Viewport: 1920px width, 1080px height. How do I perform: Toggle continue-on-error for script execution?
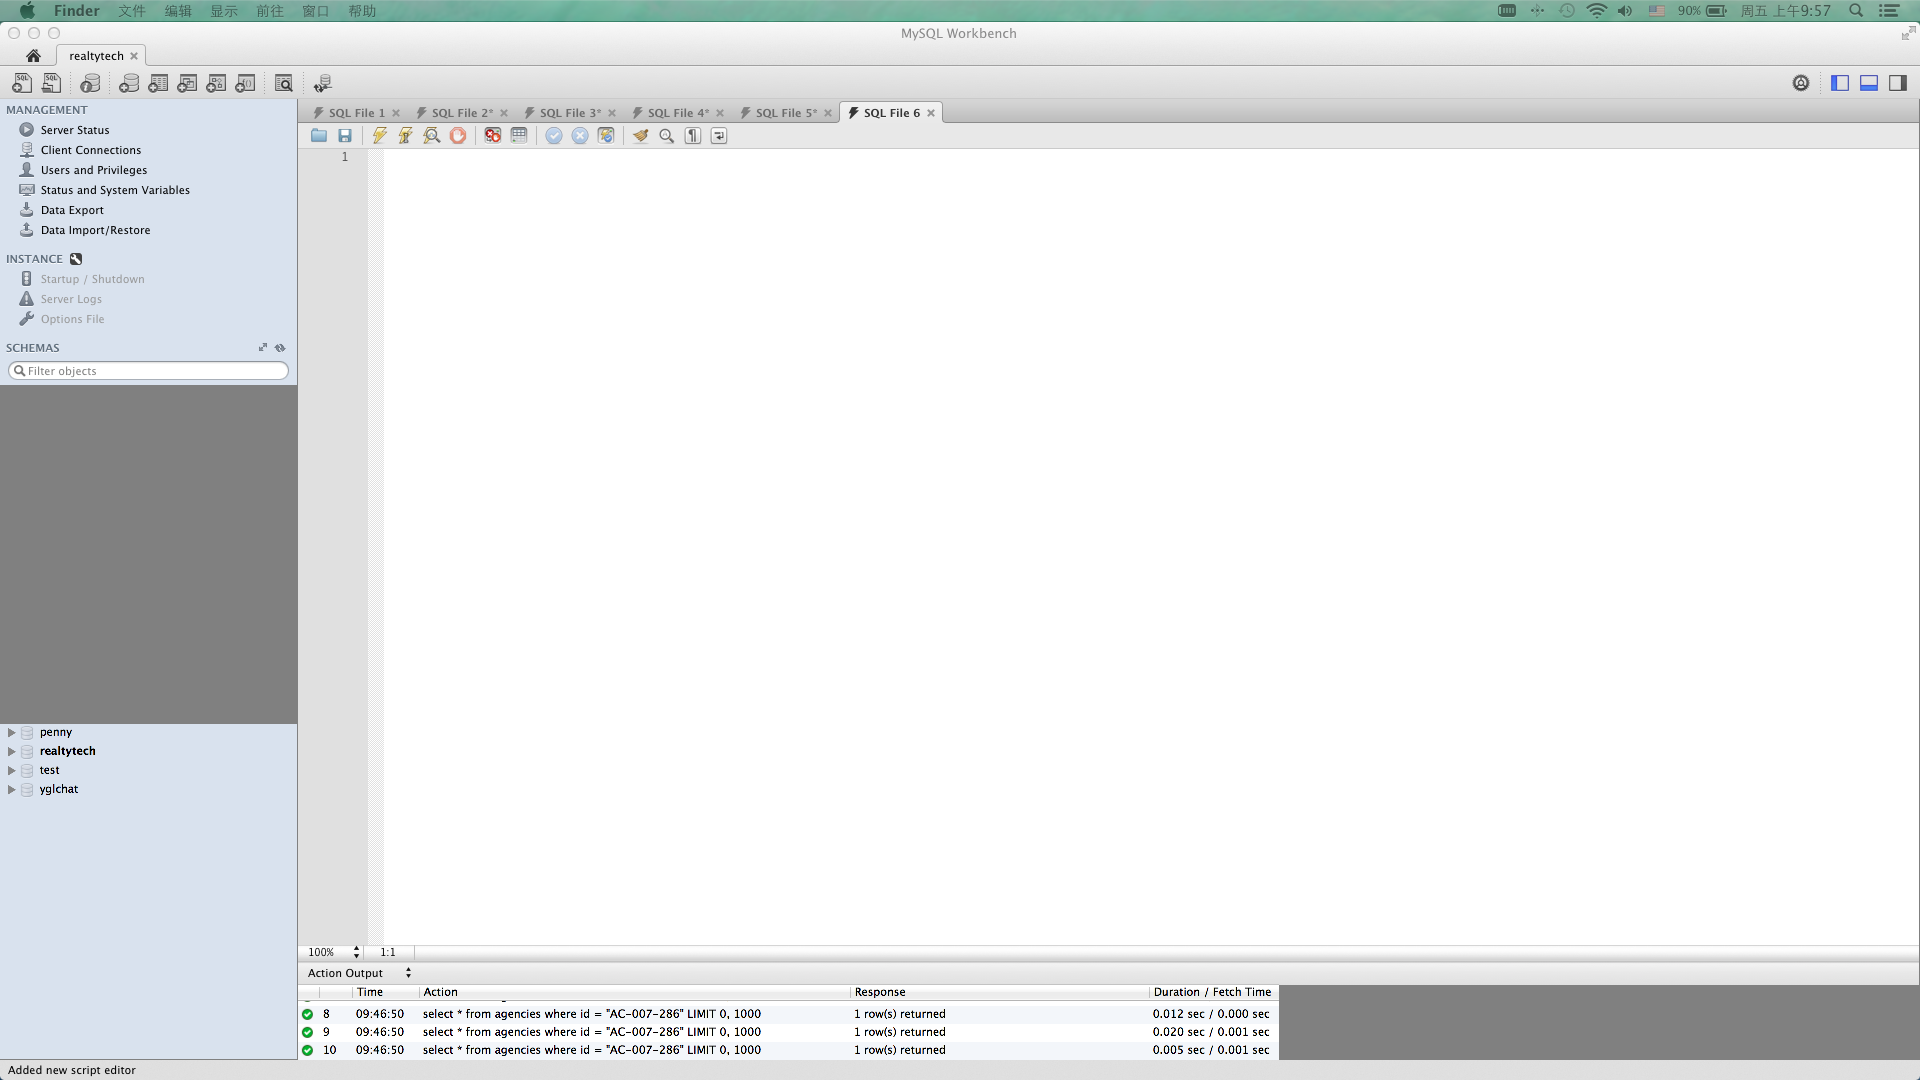pyautogui.click(x=493, y=136)
